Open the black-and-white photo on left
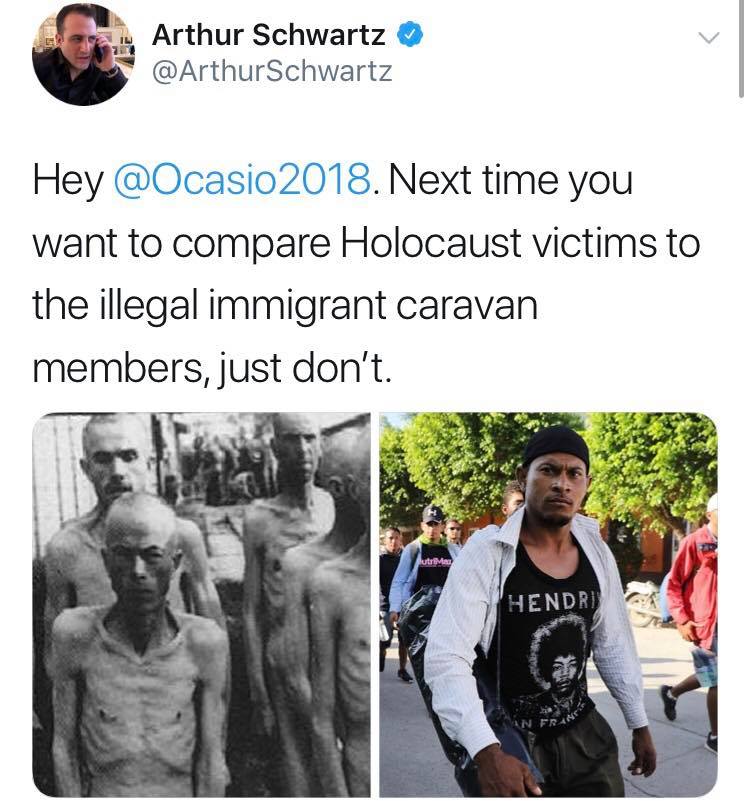This screenshot has height=801, width=750. coord(201,604)
